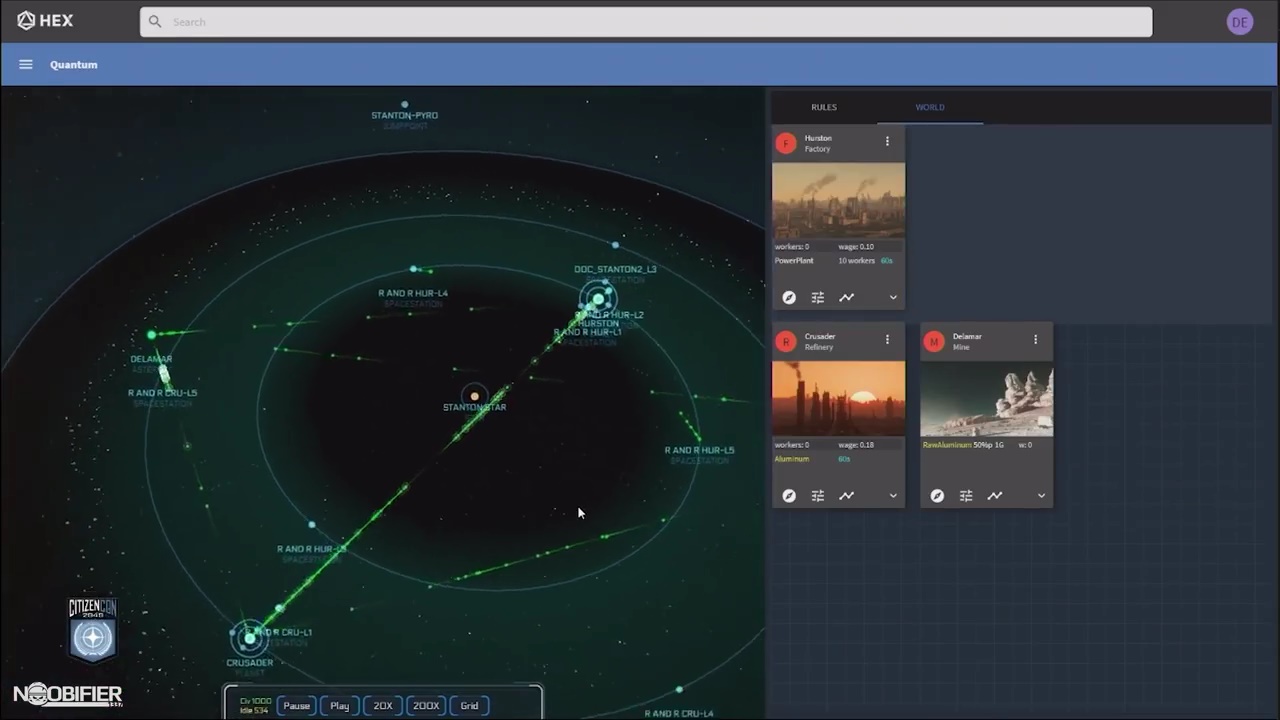Click the red R avatar on Crusader card

point(786,341)
